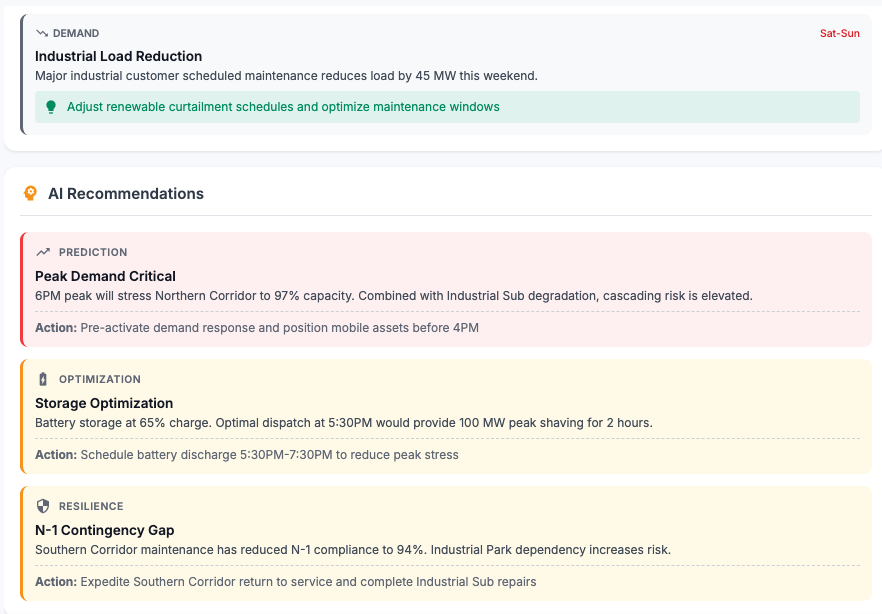Click the battery icon beside OPTIMIZATION

click(43, 379)
